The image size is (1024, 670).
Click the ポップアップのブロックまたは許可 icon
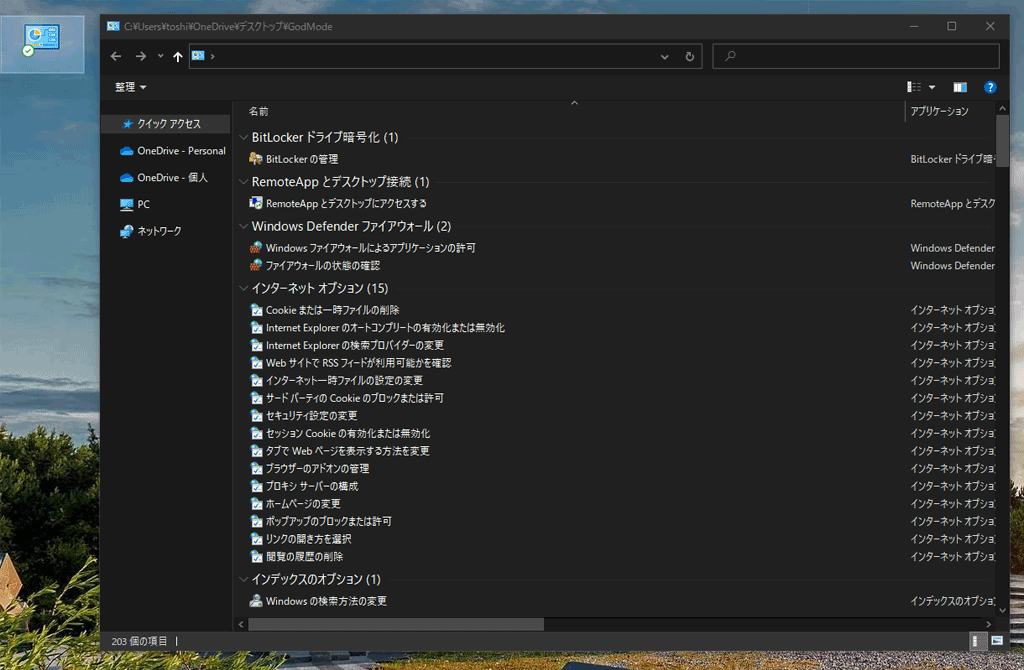(257, 522)
